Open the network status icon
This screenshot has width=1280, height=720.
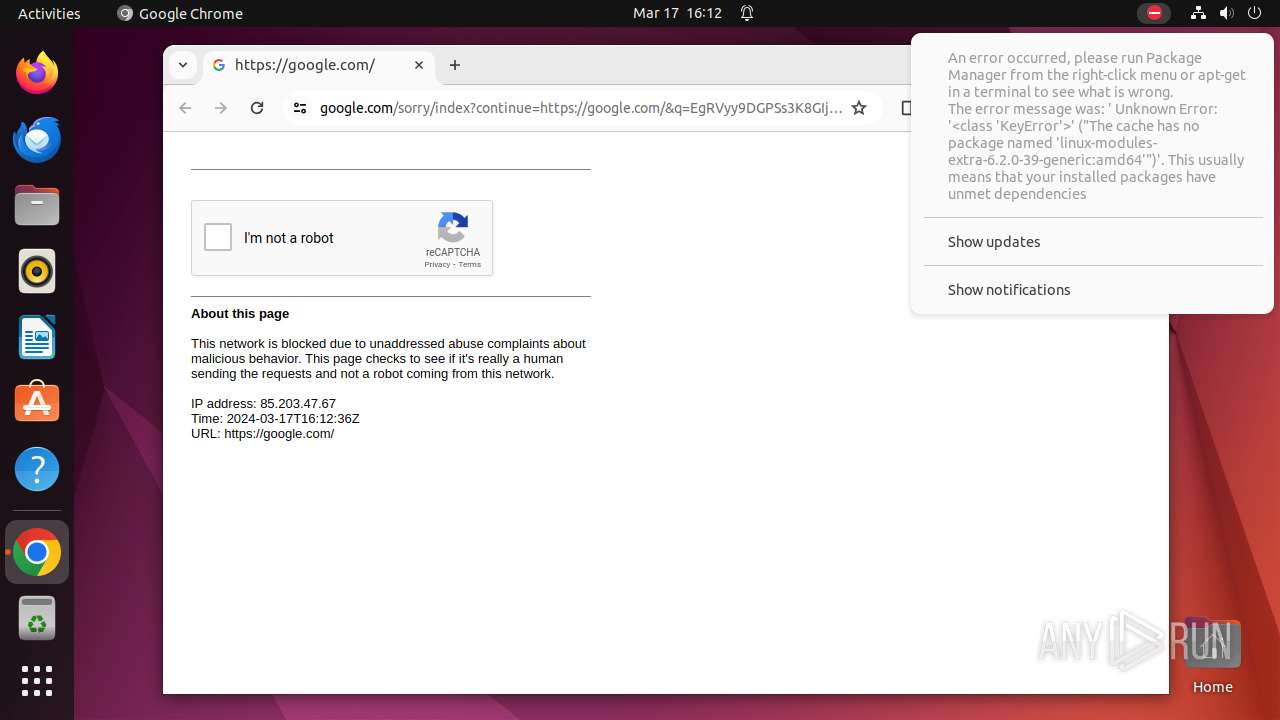click(1199, 13)
